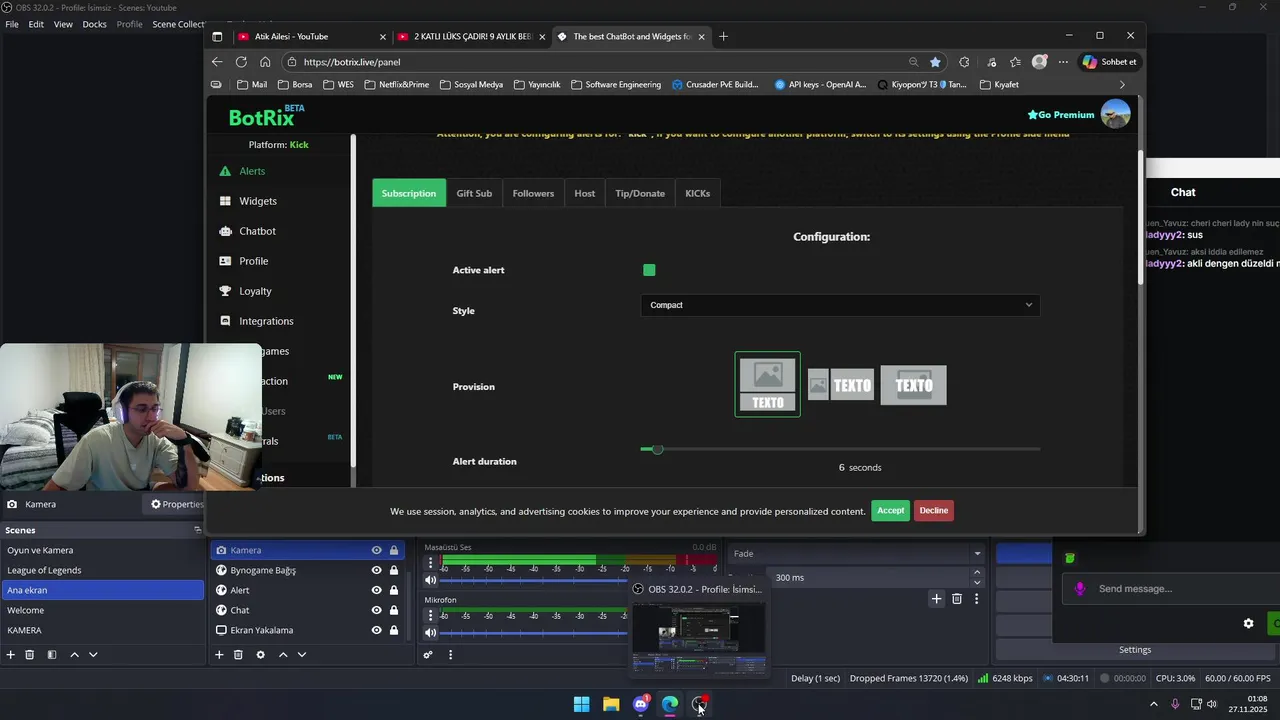Toggle visibility of Ekran Yakalama source

(377, 630)
